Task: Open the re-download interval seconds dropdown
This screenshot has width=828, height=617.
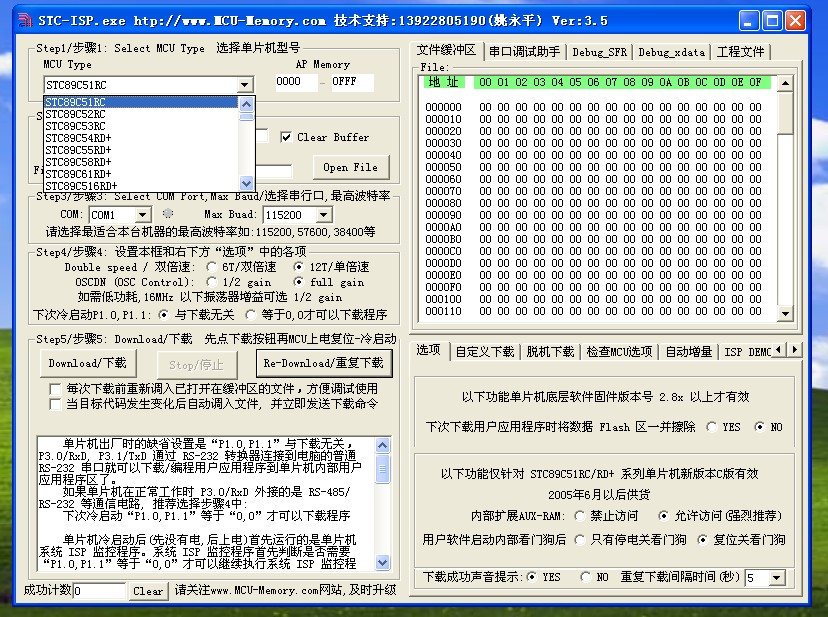Action: tap(777, 578)
